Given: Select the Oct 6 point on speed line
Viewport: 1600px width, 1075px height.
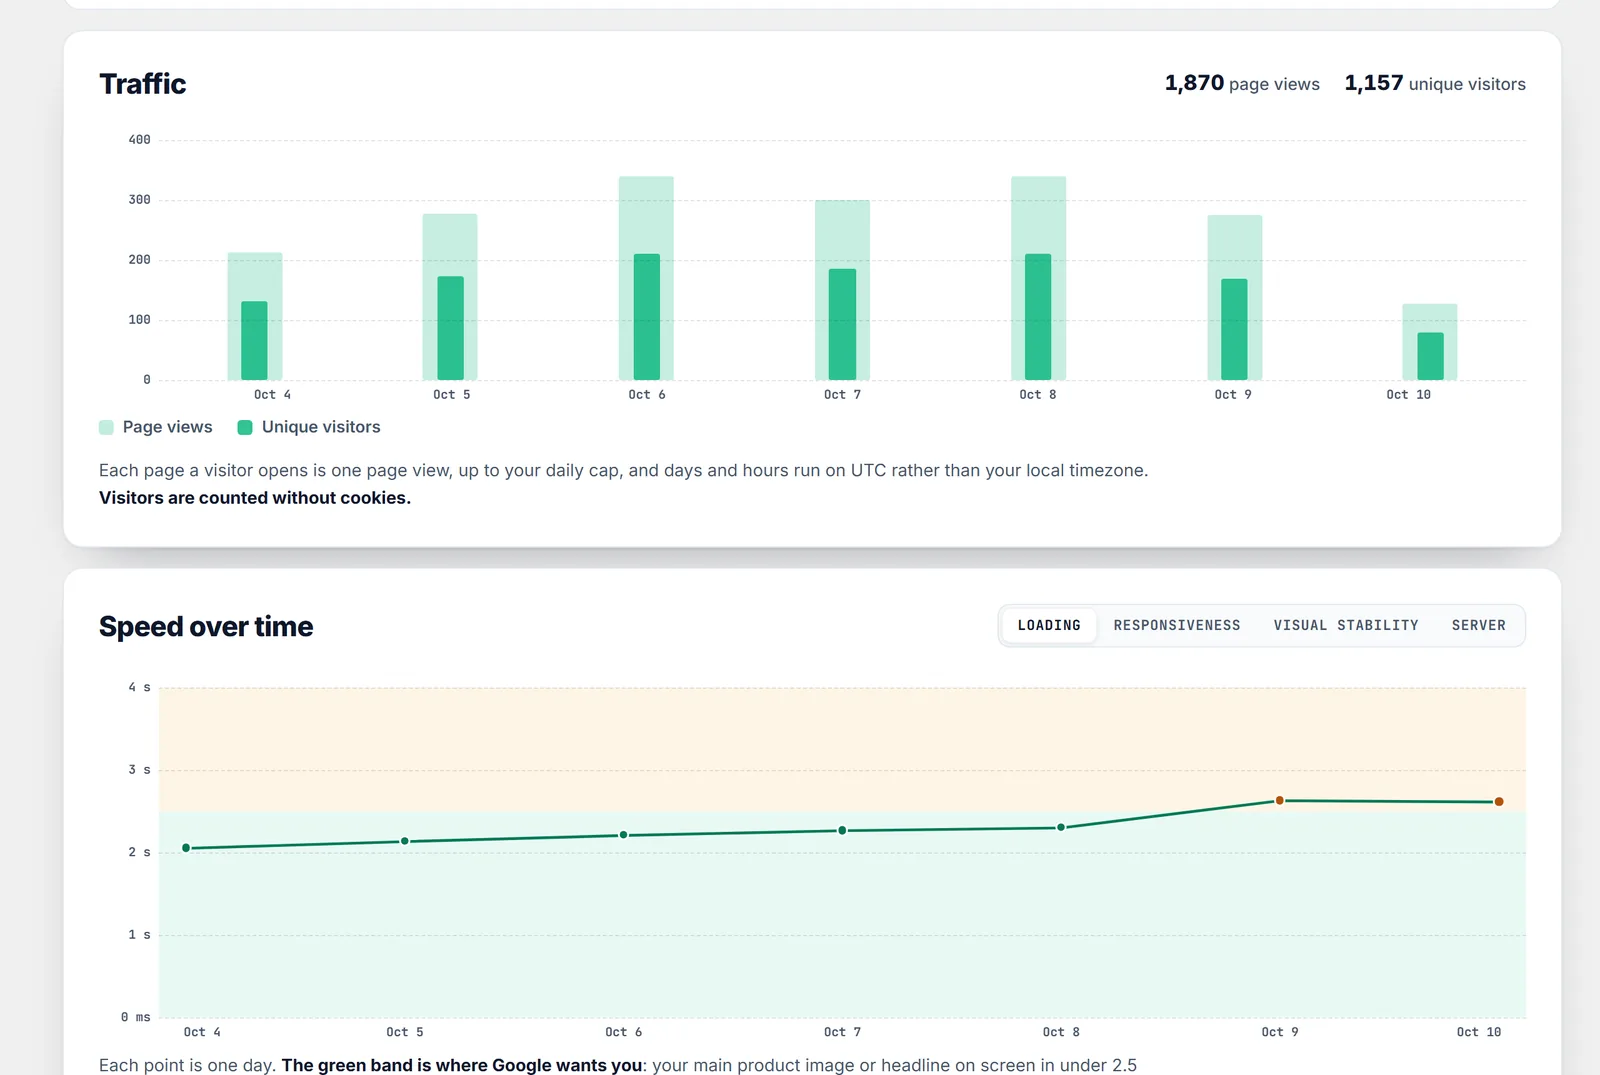Looking at the screenshot, I should tap(624, 835).
